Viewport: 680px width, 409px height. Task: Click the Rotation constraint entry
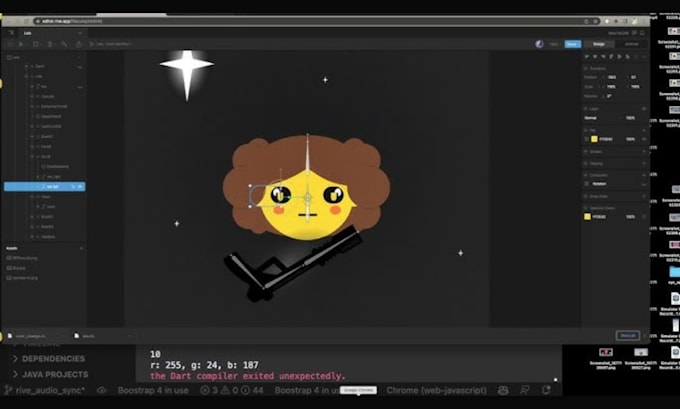pyautogui.click(x=599, y=184)
